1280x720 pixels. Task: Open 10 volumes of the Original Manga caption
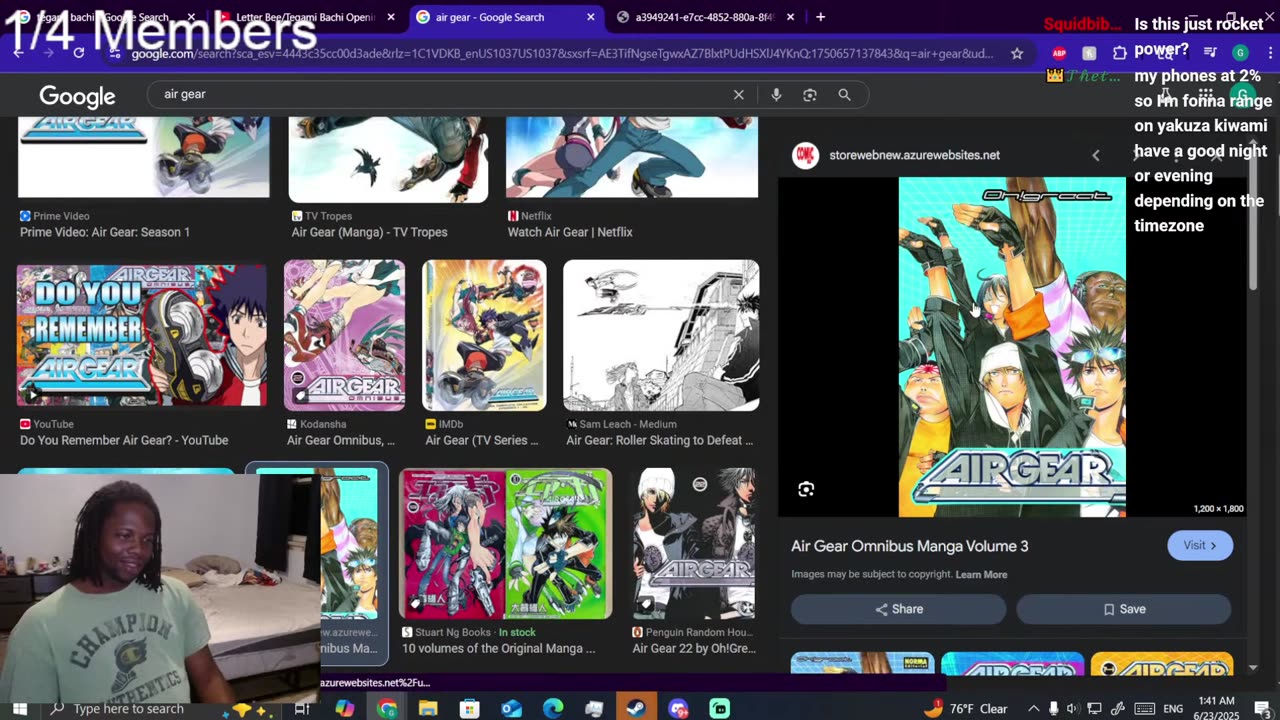point(498,648)
